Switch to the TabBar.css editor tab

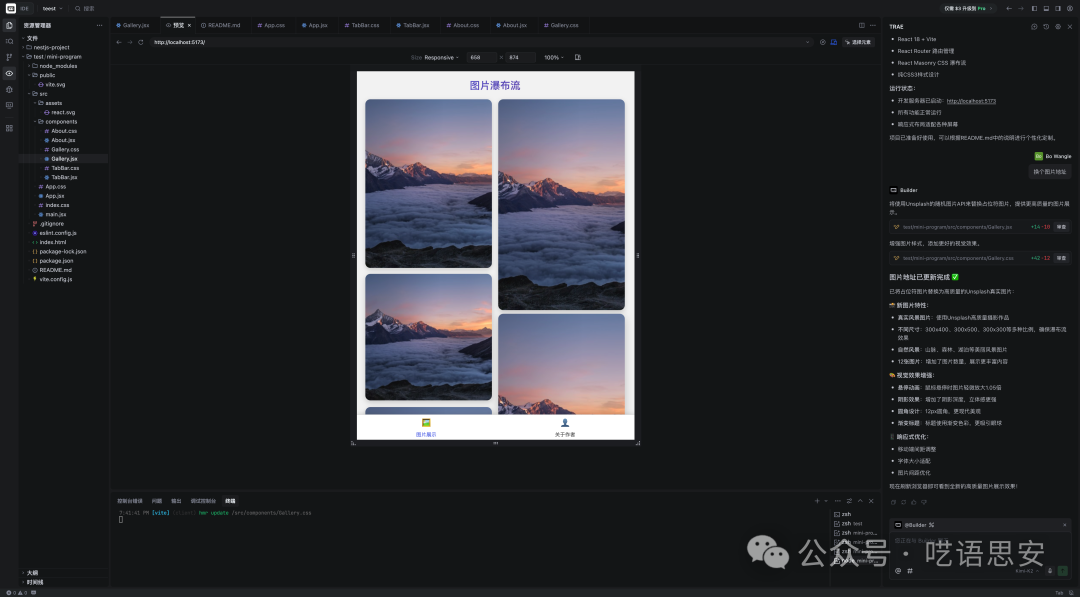point(364,25)
